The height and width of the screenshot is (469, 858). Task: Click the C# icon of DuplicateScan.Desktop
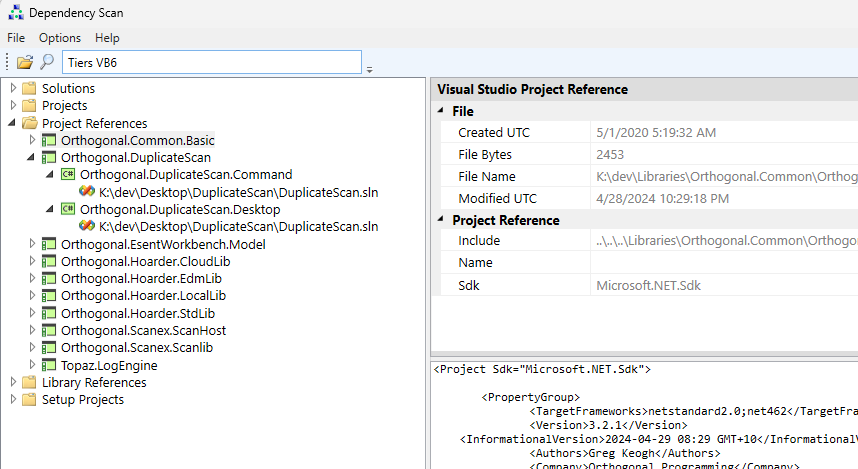point(68,209)
